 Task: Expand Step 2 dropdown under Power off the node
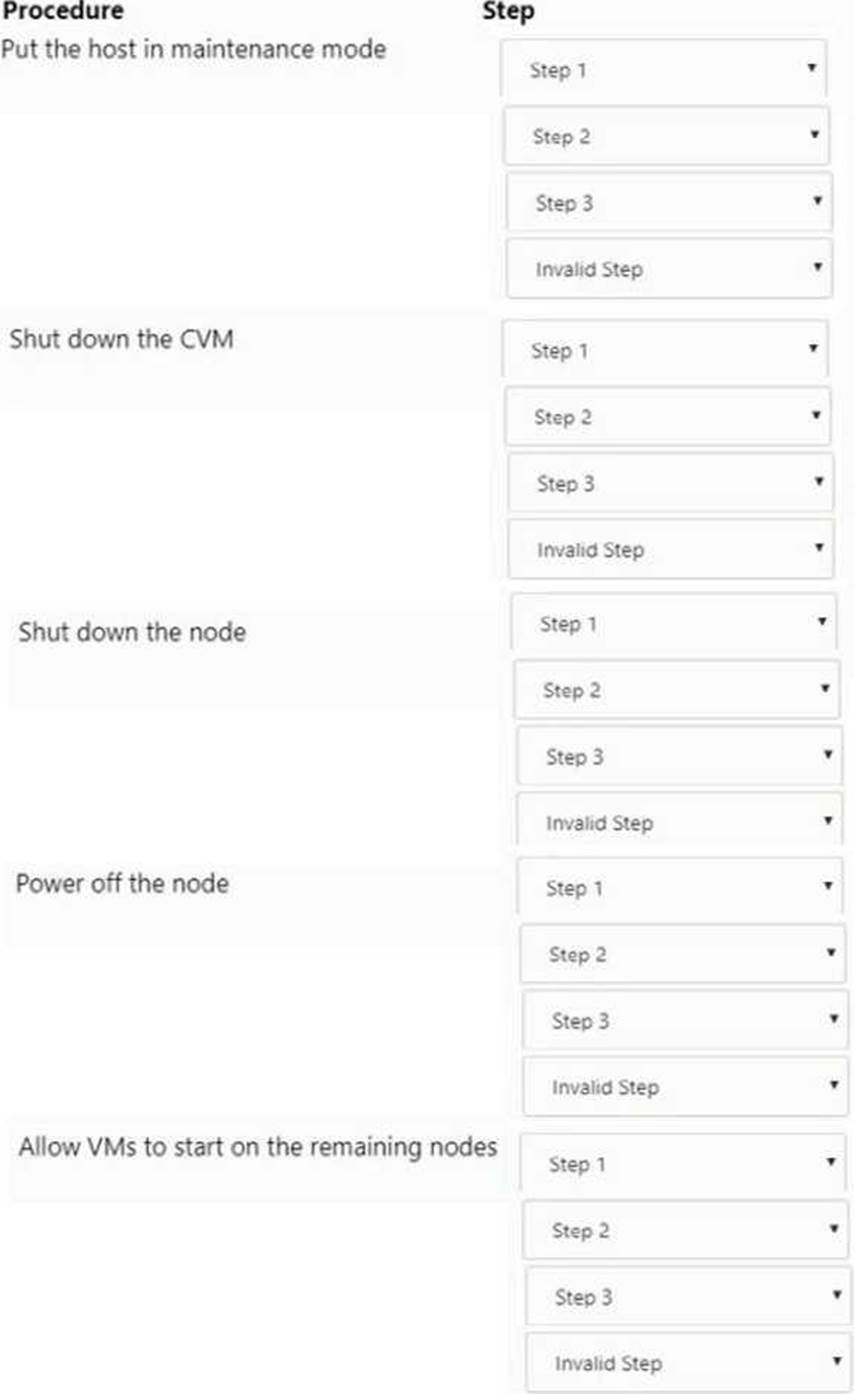click(x=682, y=955)
